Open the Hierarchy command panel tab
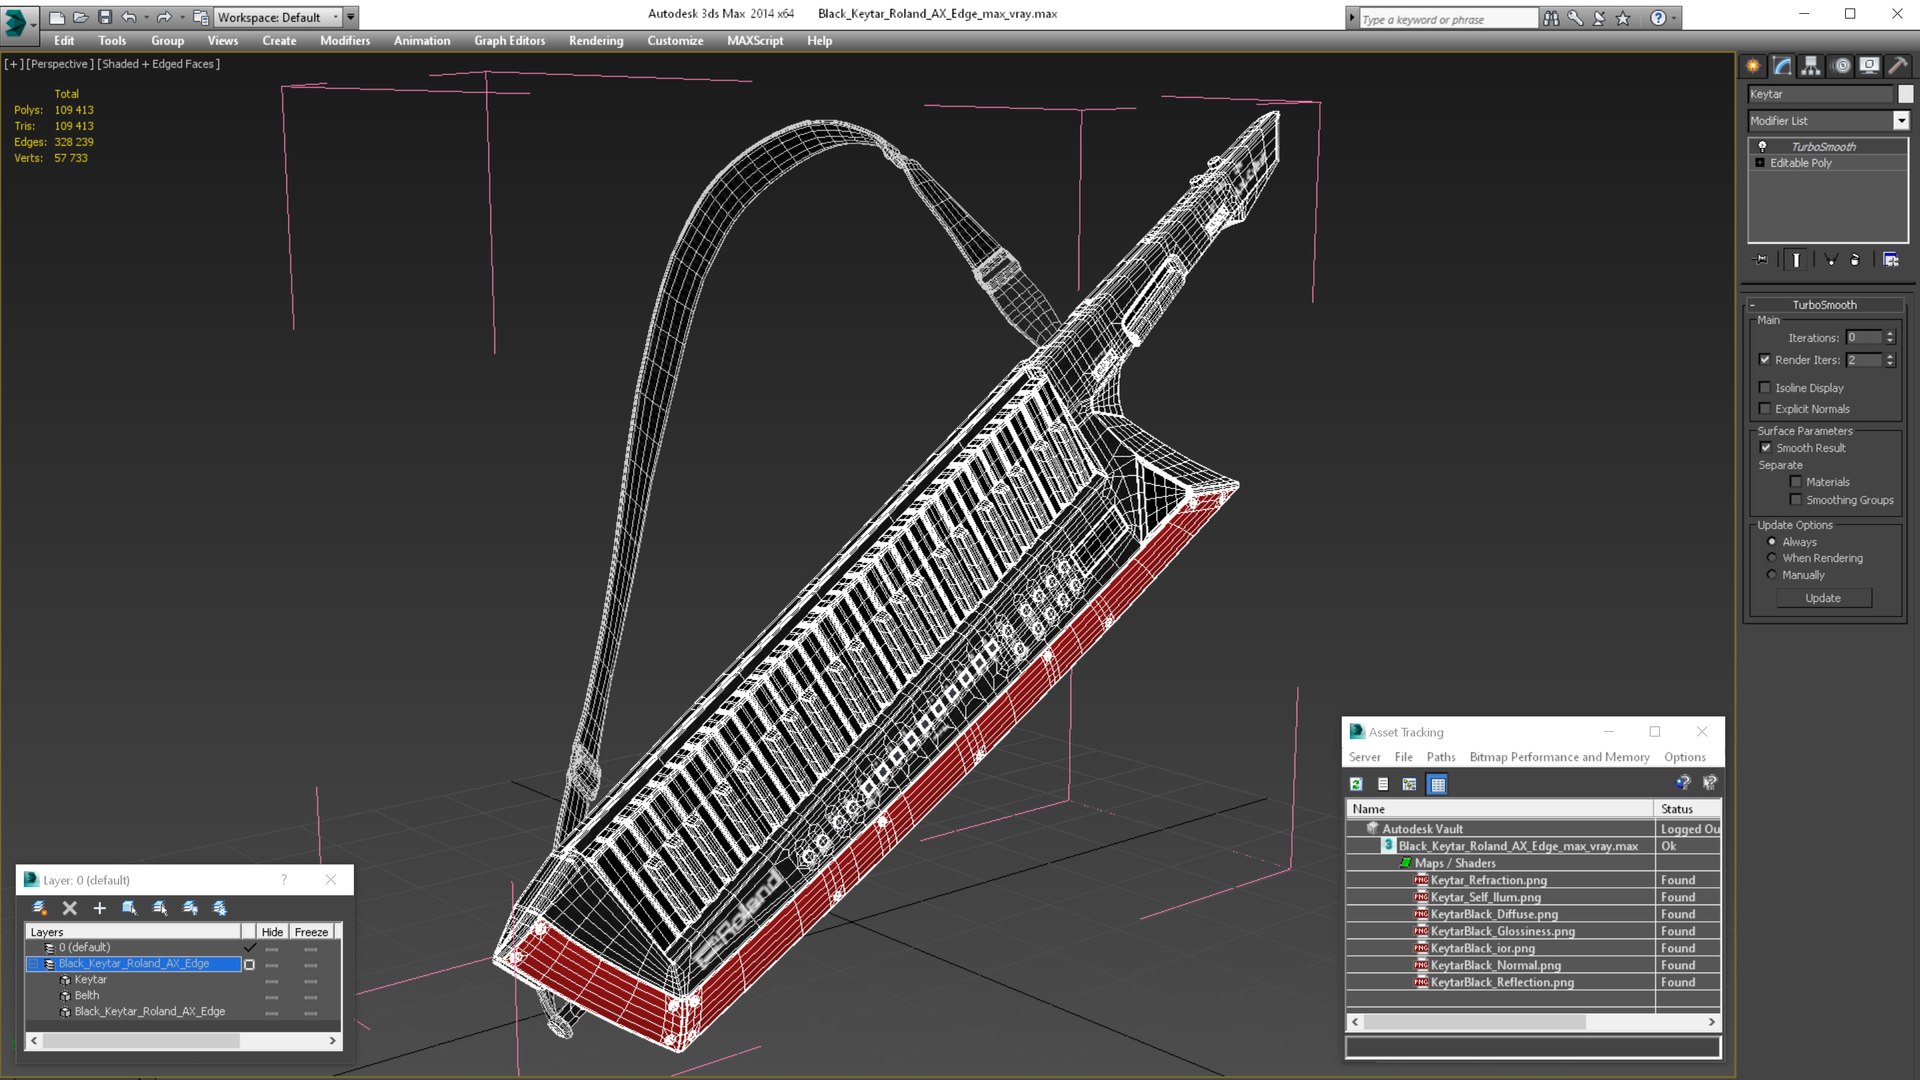The image size is (1920, 1080). pos(1811,66)
